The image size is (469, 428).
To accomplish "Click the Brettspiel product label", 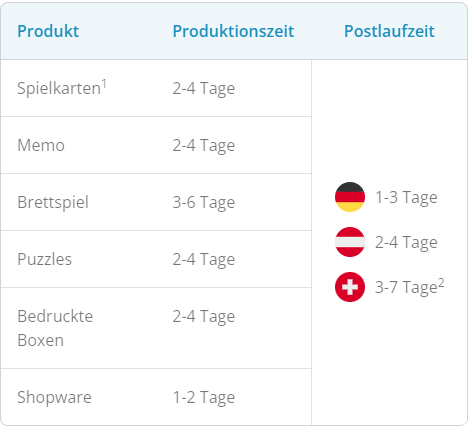I will click(53, 202).
